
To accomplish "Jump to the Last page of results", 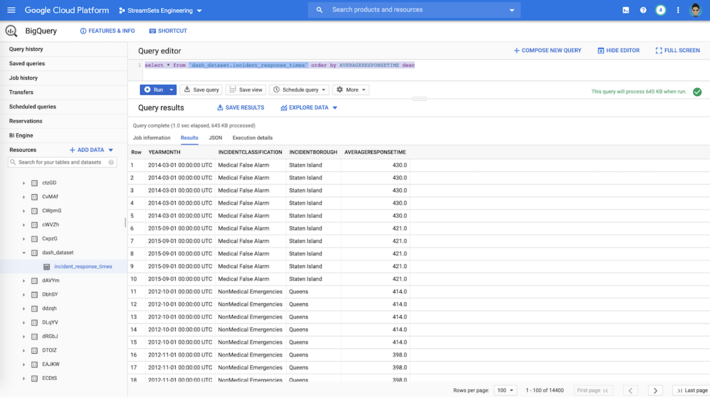I will 692,390.
